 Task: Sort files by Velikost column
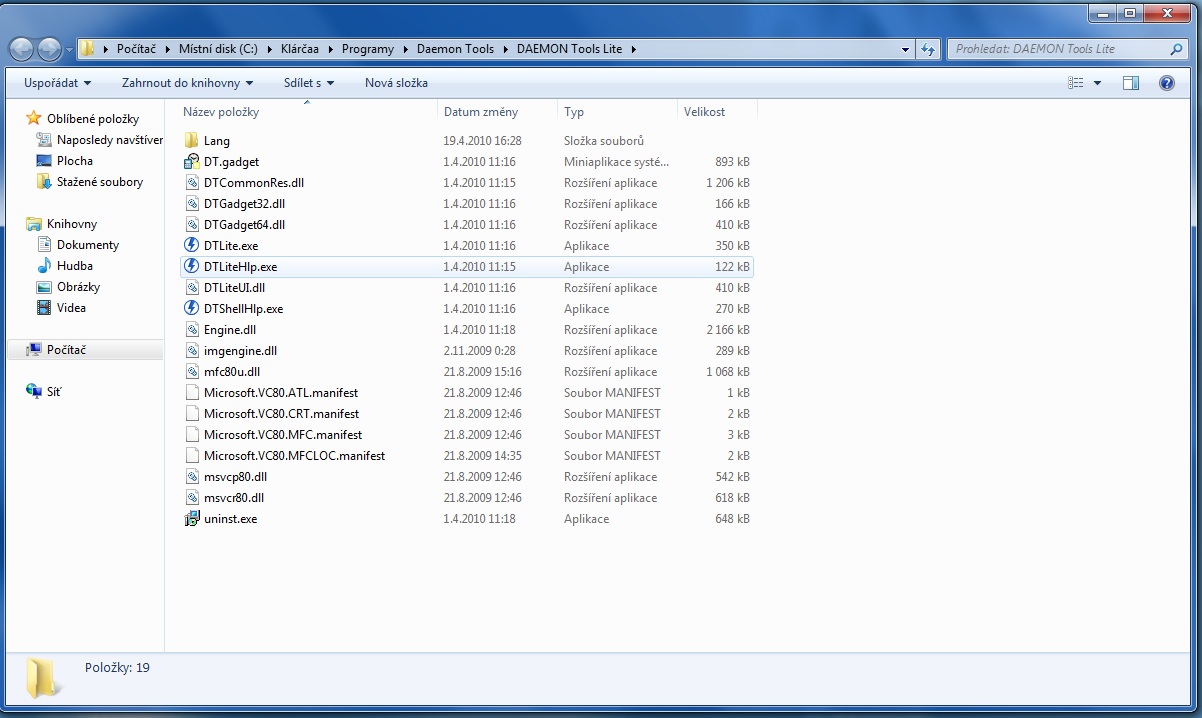(x=705, y=112)
